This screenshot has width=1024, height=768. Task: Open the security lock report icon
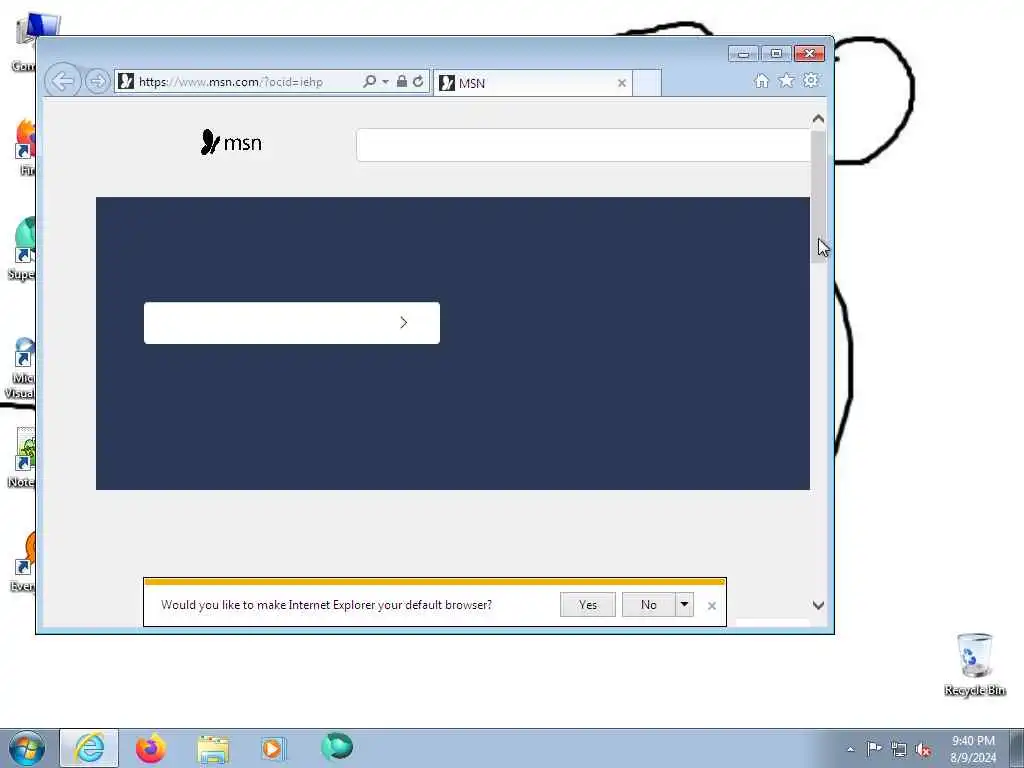point(402,82)
